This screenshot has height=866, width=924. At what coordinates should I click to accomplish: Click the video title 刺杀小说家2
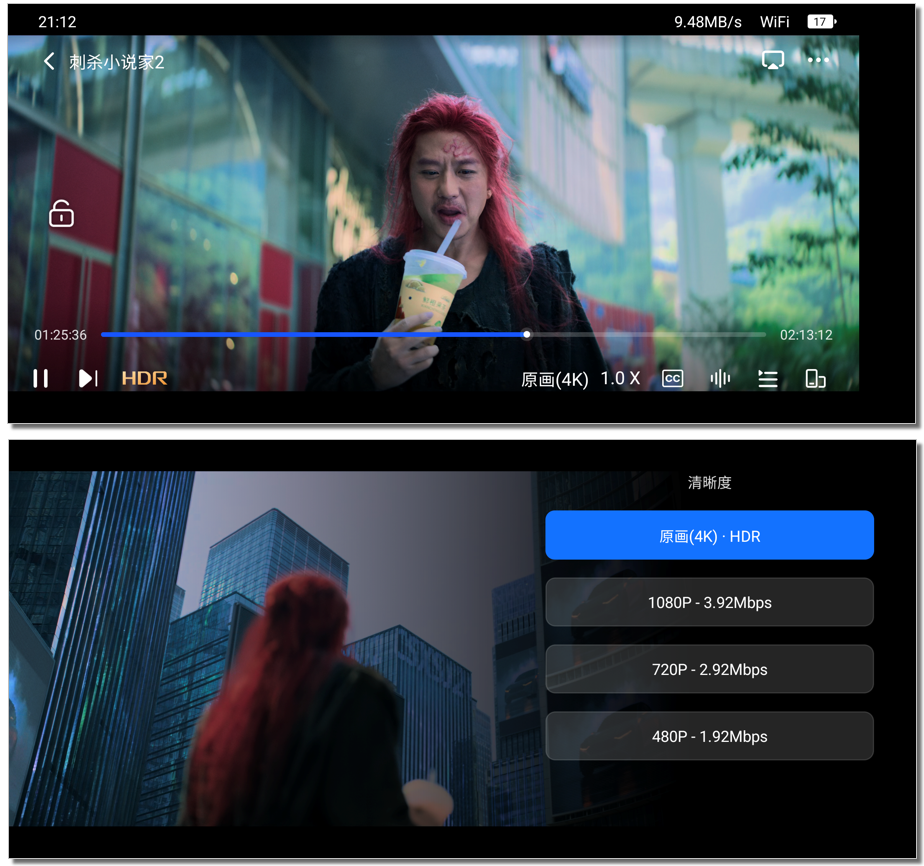click(x=116, y=62)
